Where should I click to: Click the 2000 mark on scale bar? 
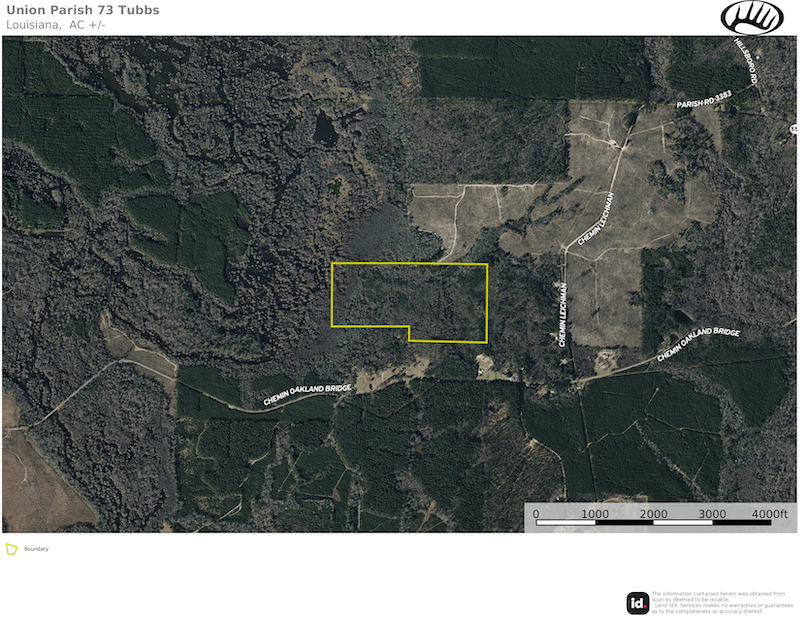tap(653, 513)
